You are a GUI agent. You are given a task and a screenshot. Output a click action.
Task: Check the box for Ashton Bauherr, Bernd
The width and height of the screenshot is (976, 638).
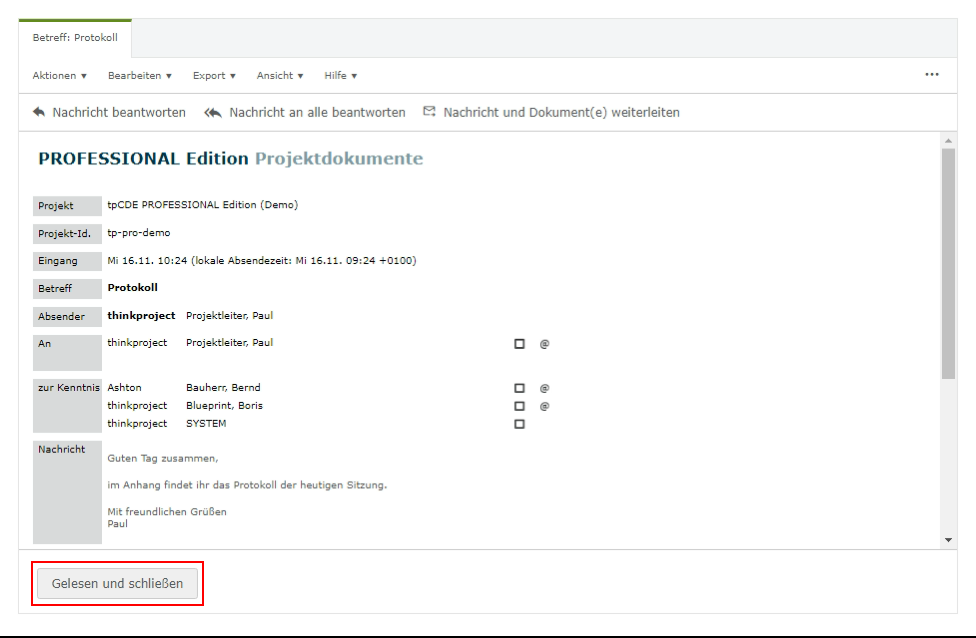[519, 388]
